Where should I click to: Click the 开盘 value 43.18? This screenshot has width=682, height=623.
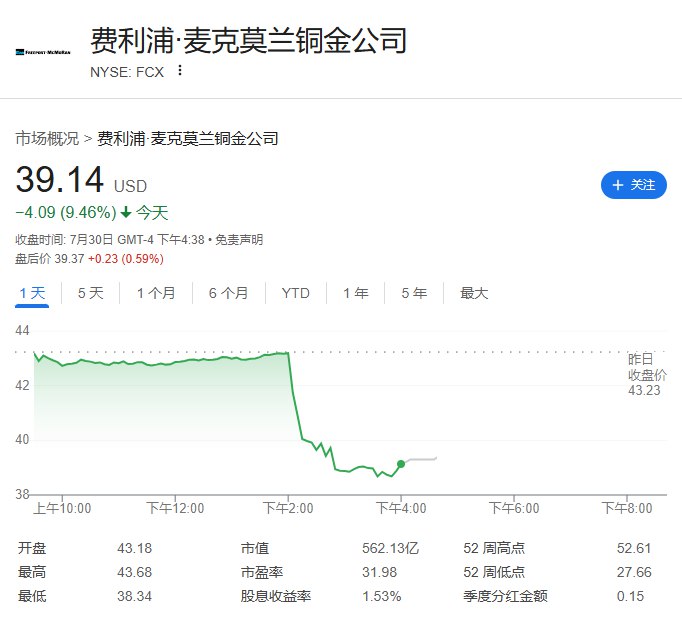134,548
